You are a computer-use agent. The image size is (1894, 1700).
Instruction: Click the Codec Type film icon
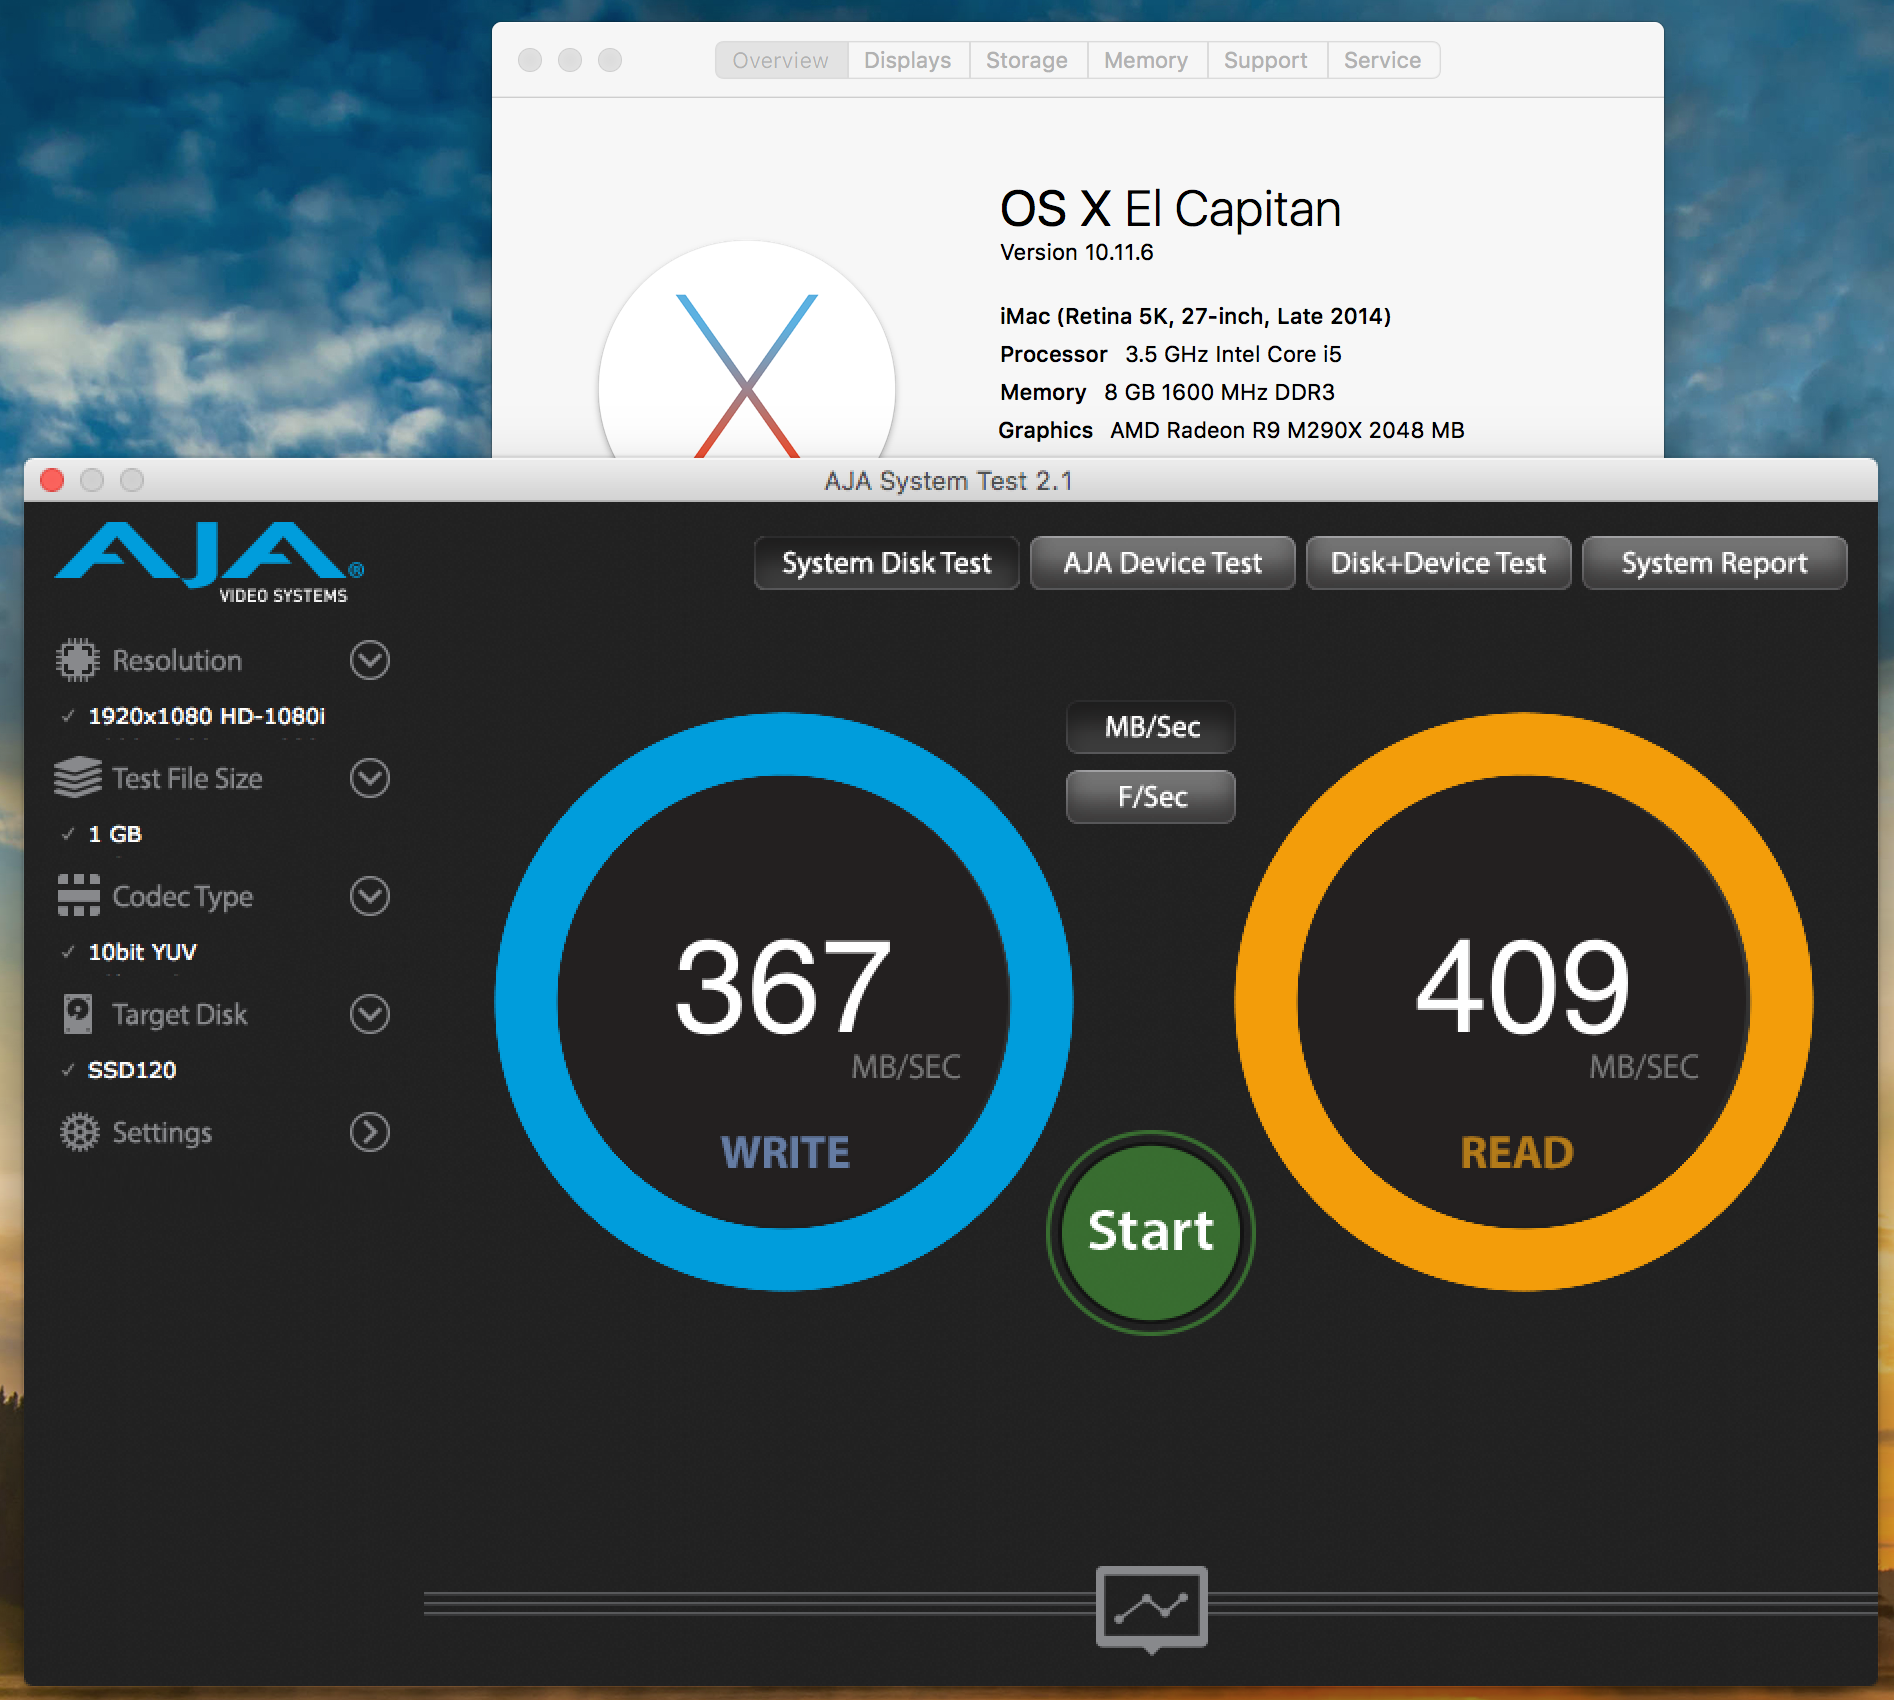(x=78, y=896)
